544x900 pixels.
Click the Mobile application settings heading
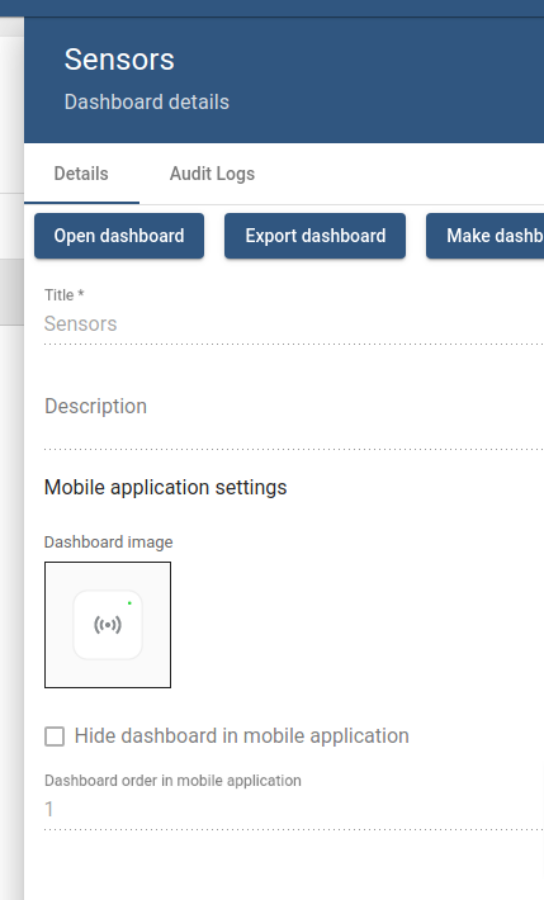[165, 487]
